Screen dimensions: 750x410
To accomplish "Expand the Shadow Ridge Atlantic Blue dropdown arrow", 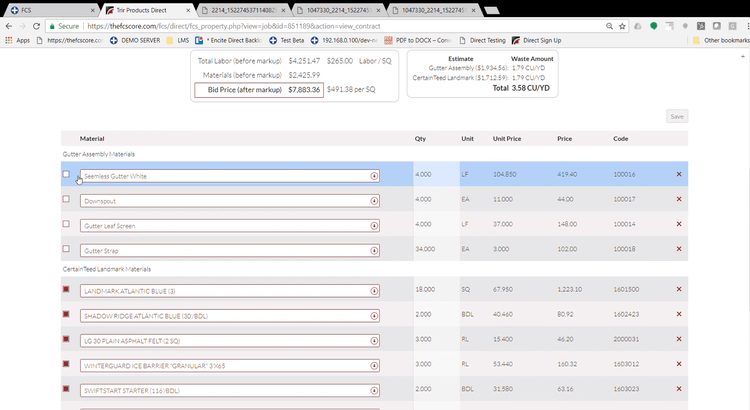I will coord(374,316).
